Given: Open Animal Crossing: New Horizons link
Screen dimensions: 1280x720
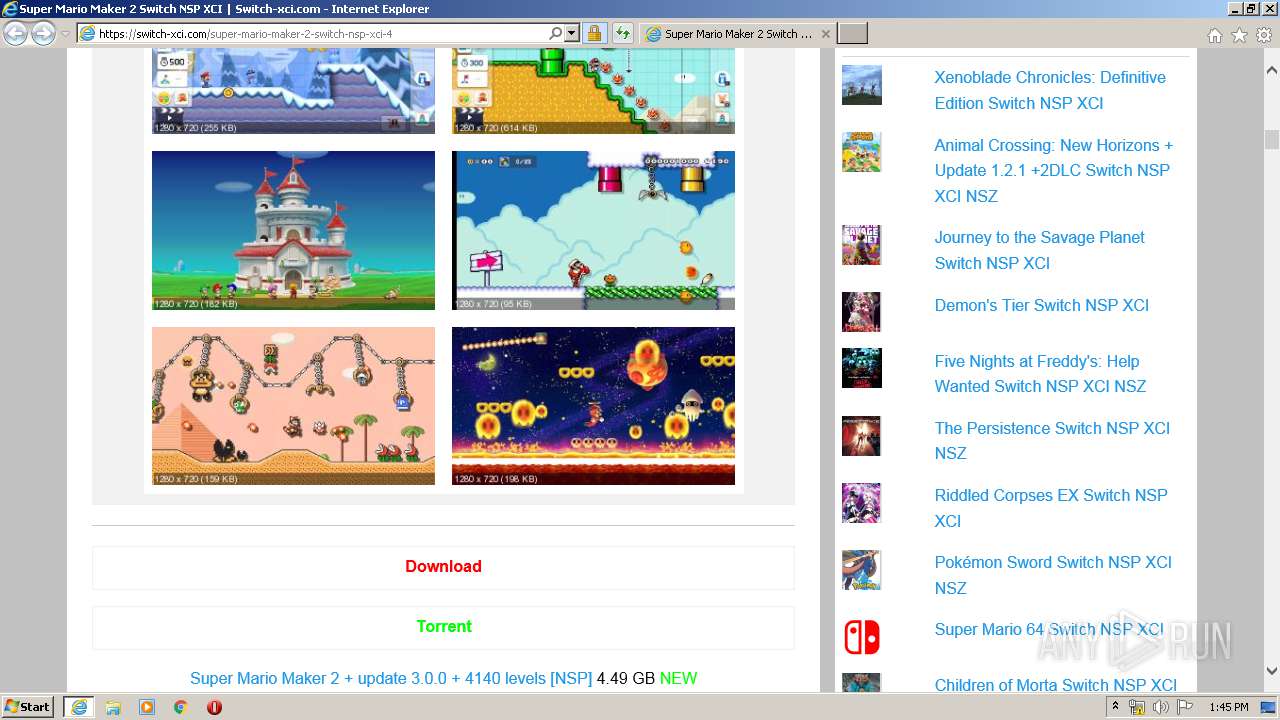Looking at the screenshot, I should [1054, 170].
